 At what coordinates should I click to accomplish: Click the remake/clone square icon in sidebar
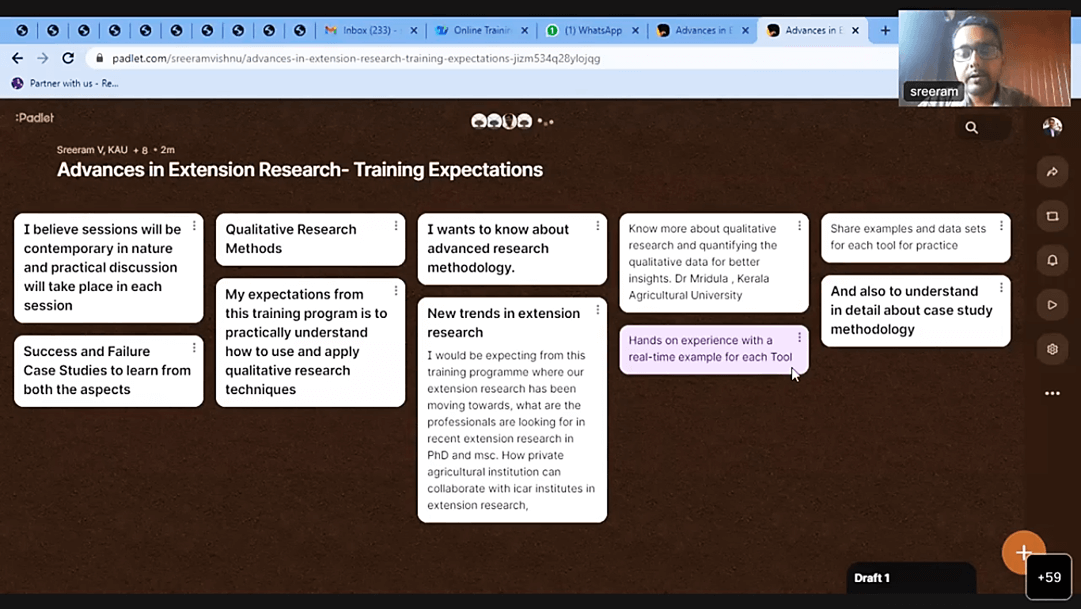(x=1052, y=216)
